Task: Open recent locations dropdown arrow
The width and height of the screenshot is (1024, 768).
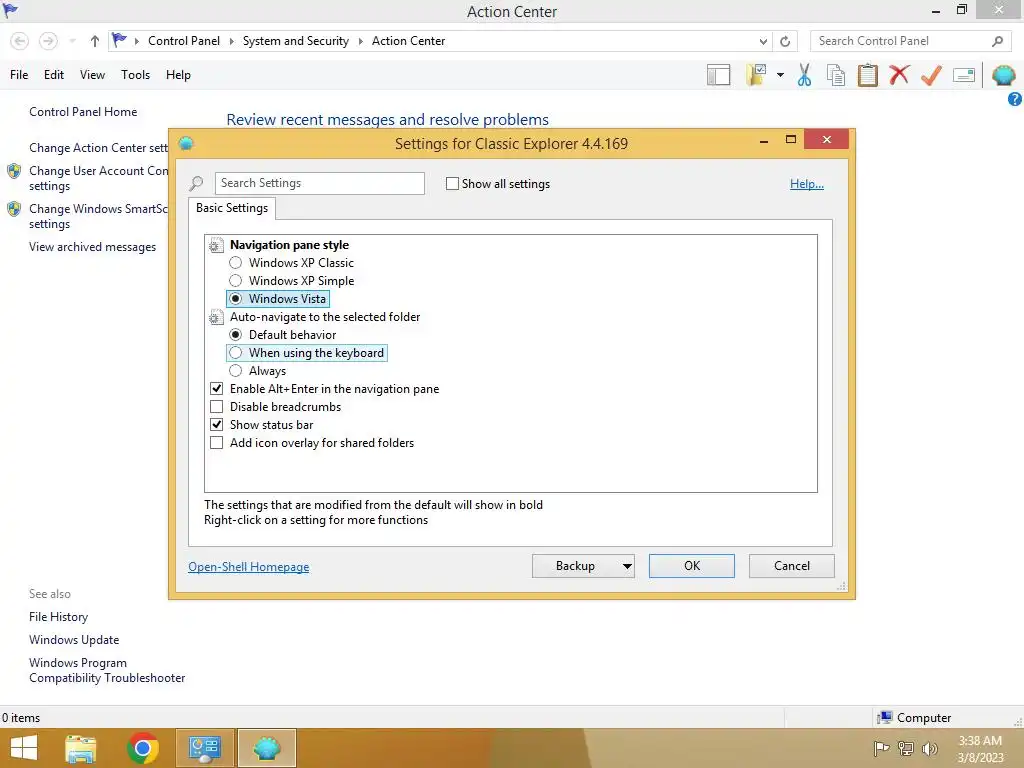Action: point(72,41)
